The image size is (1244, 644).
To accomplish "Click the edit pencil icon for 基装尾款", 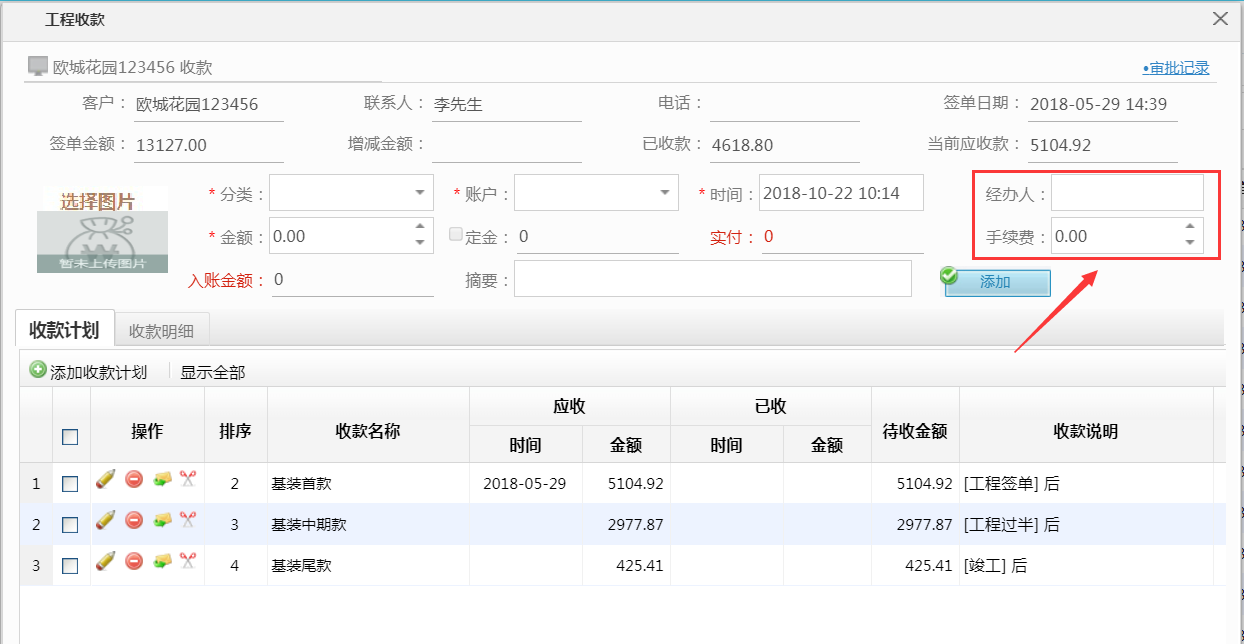I will coord(105,560).
